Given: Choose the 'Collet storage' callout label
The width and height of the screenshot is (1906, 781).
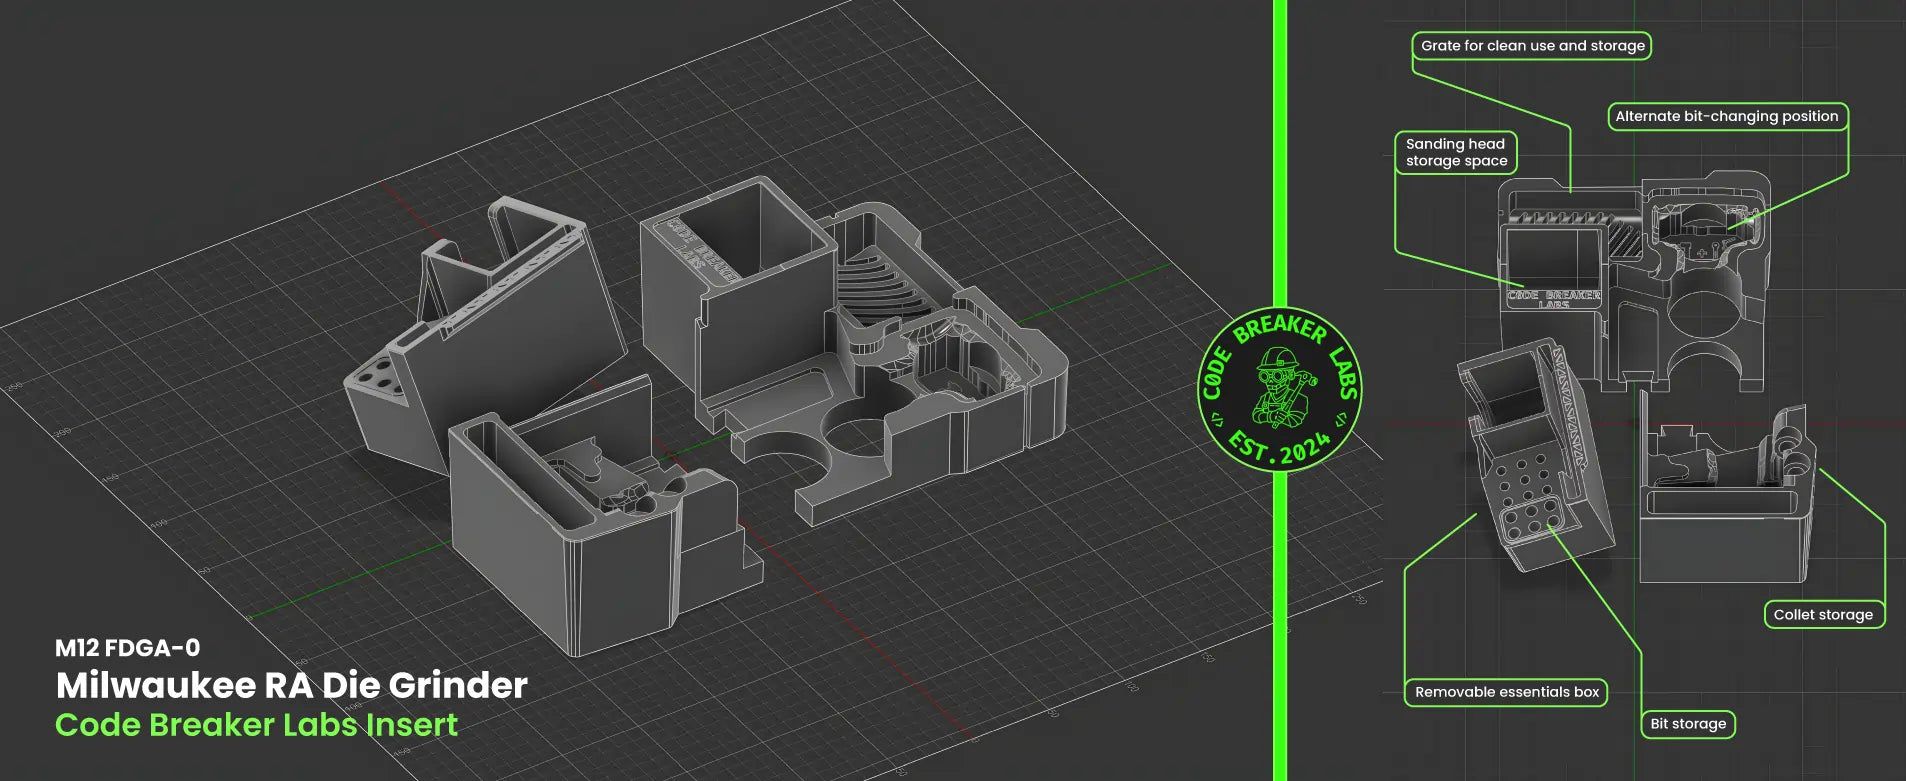Looking at the screenshot, I should (1822, 615).
